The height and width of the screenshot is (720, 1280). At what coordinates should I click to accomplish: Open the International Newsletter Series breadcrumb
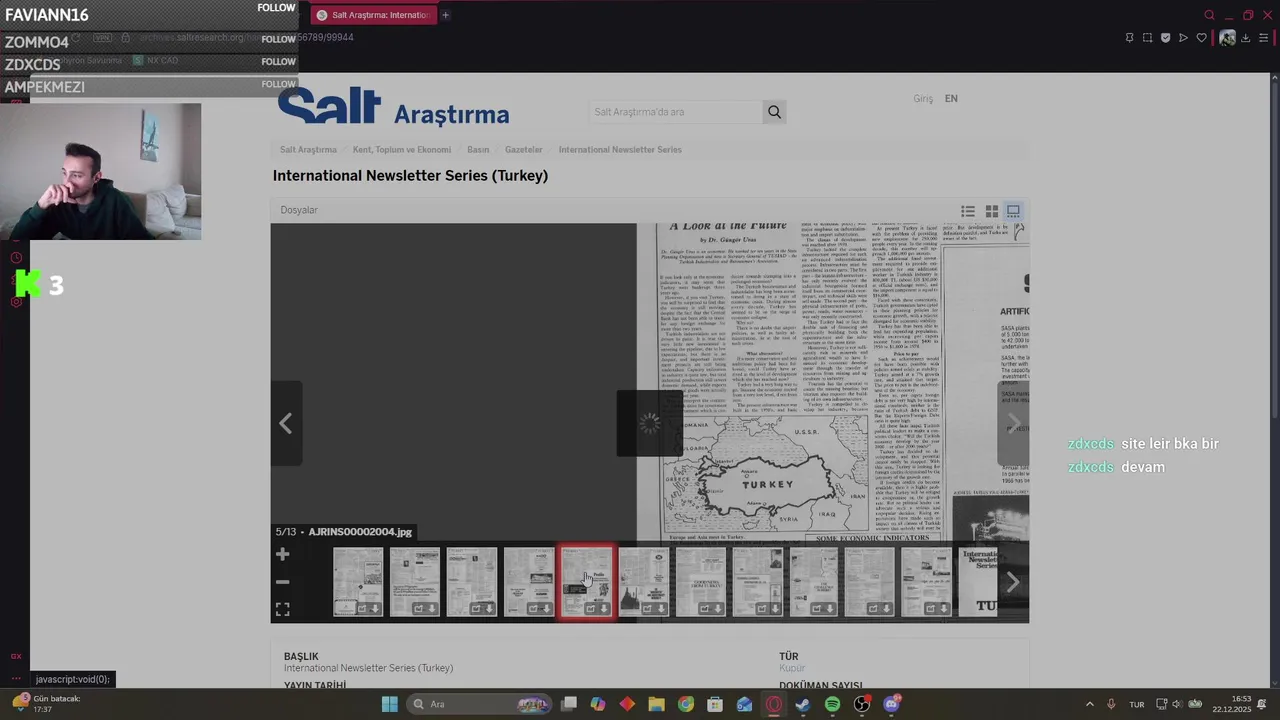coord(620,150)
